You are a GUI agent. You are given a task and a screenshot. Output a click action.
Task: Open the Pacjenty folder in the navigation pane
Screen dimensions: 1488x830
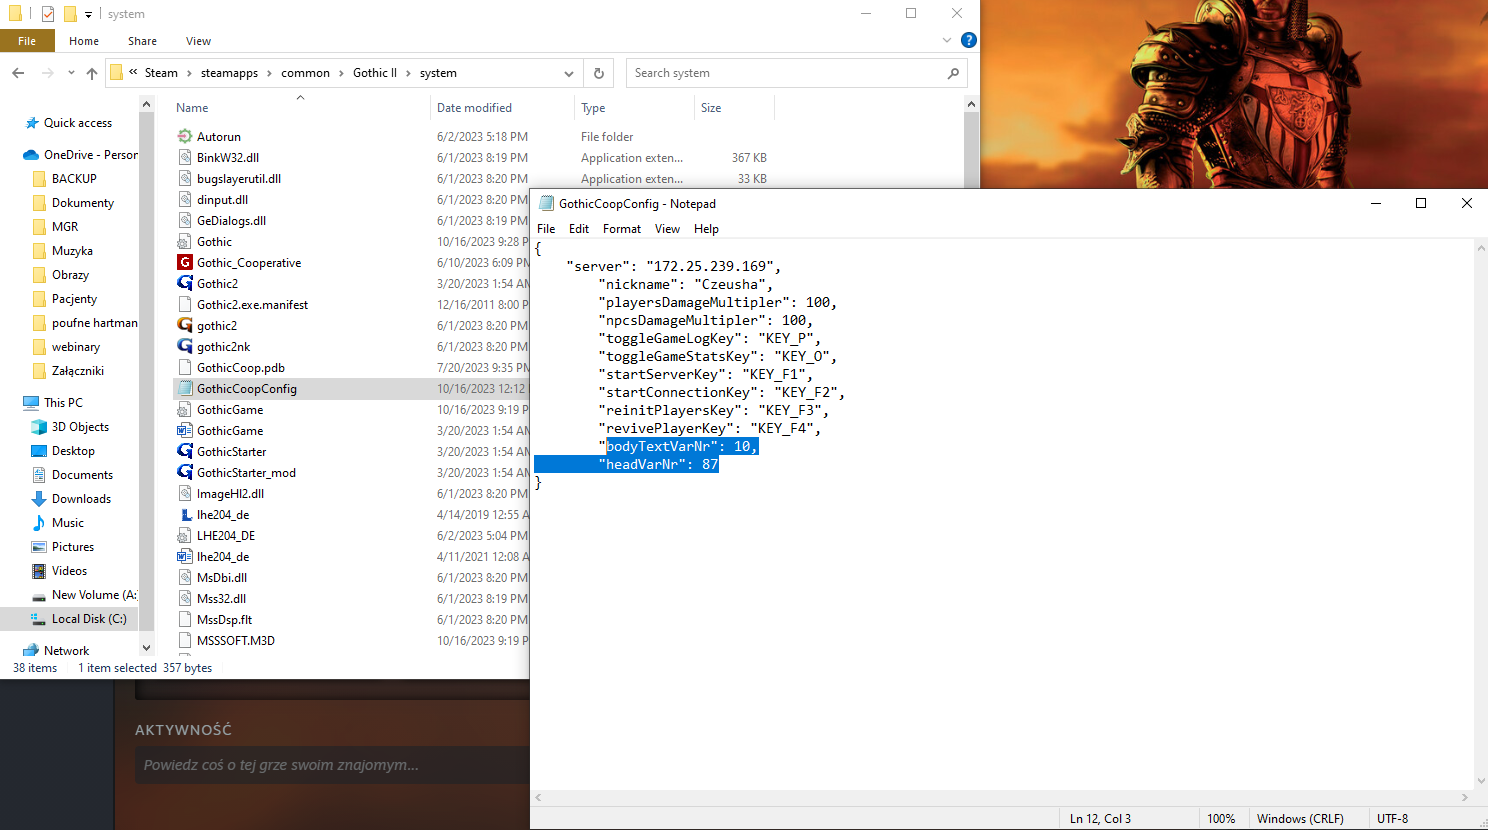click(x=75, y=299)
